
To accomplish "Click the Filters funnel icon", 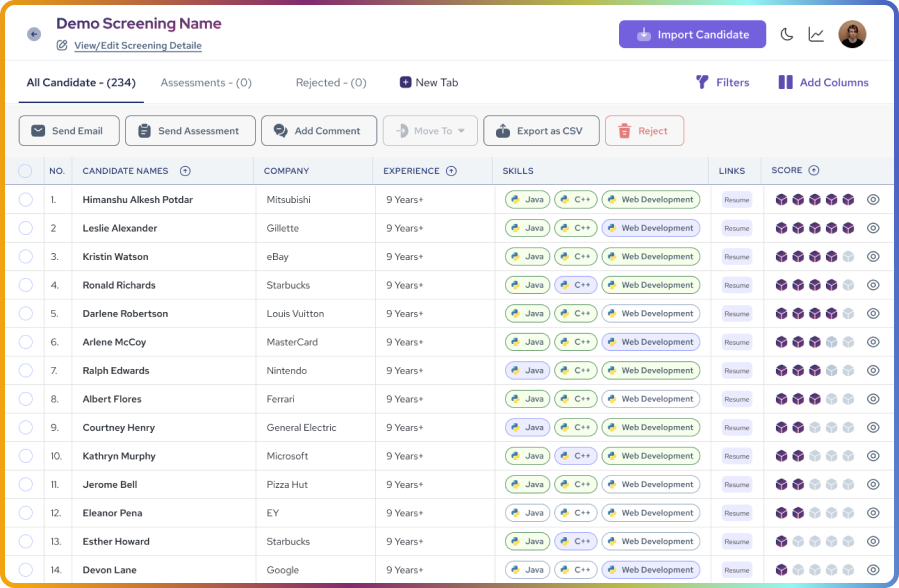I will click(702, 82).
